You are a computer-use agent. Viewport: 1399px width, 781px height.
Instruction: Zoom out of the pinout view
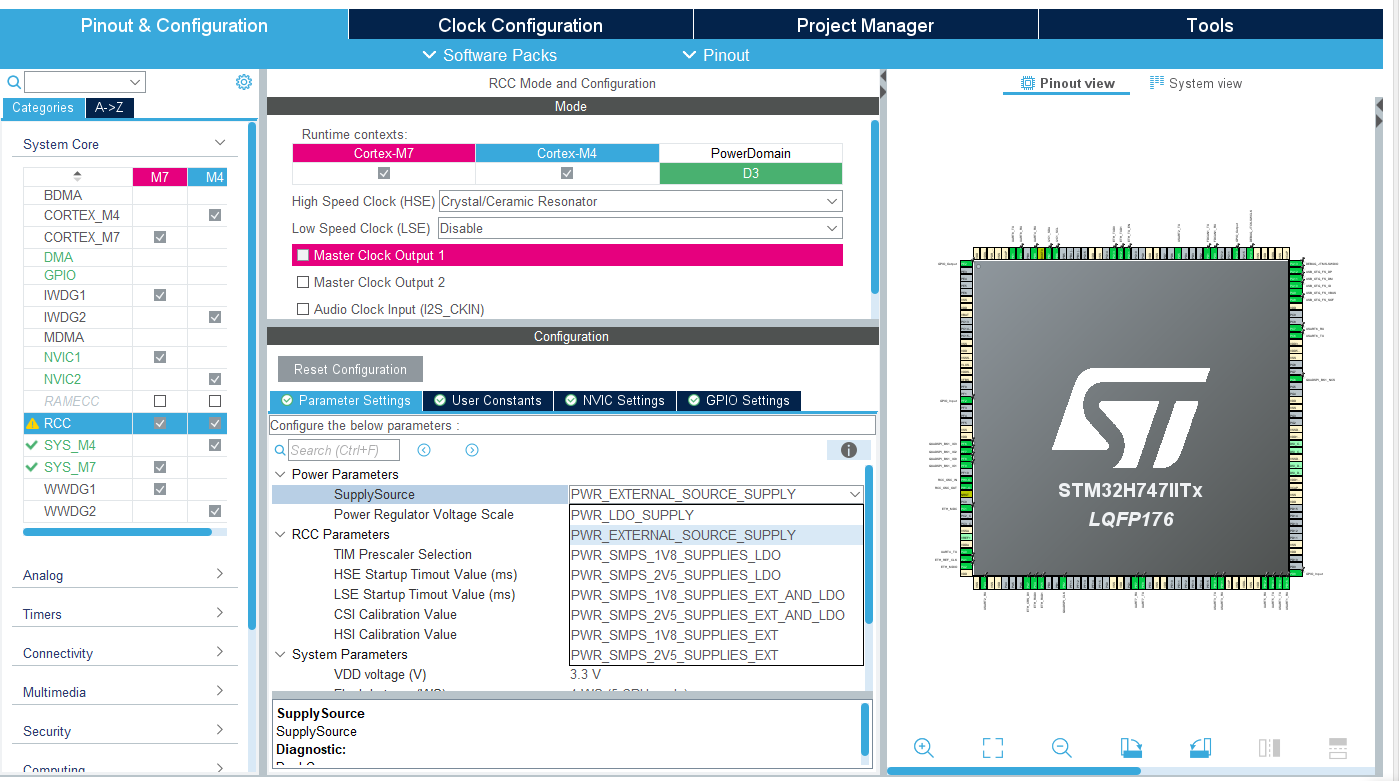pyautogui.click(x=1061, y=747)
